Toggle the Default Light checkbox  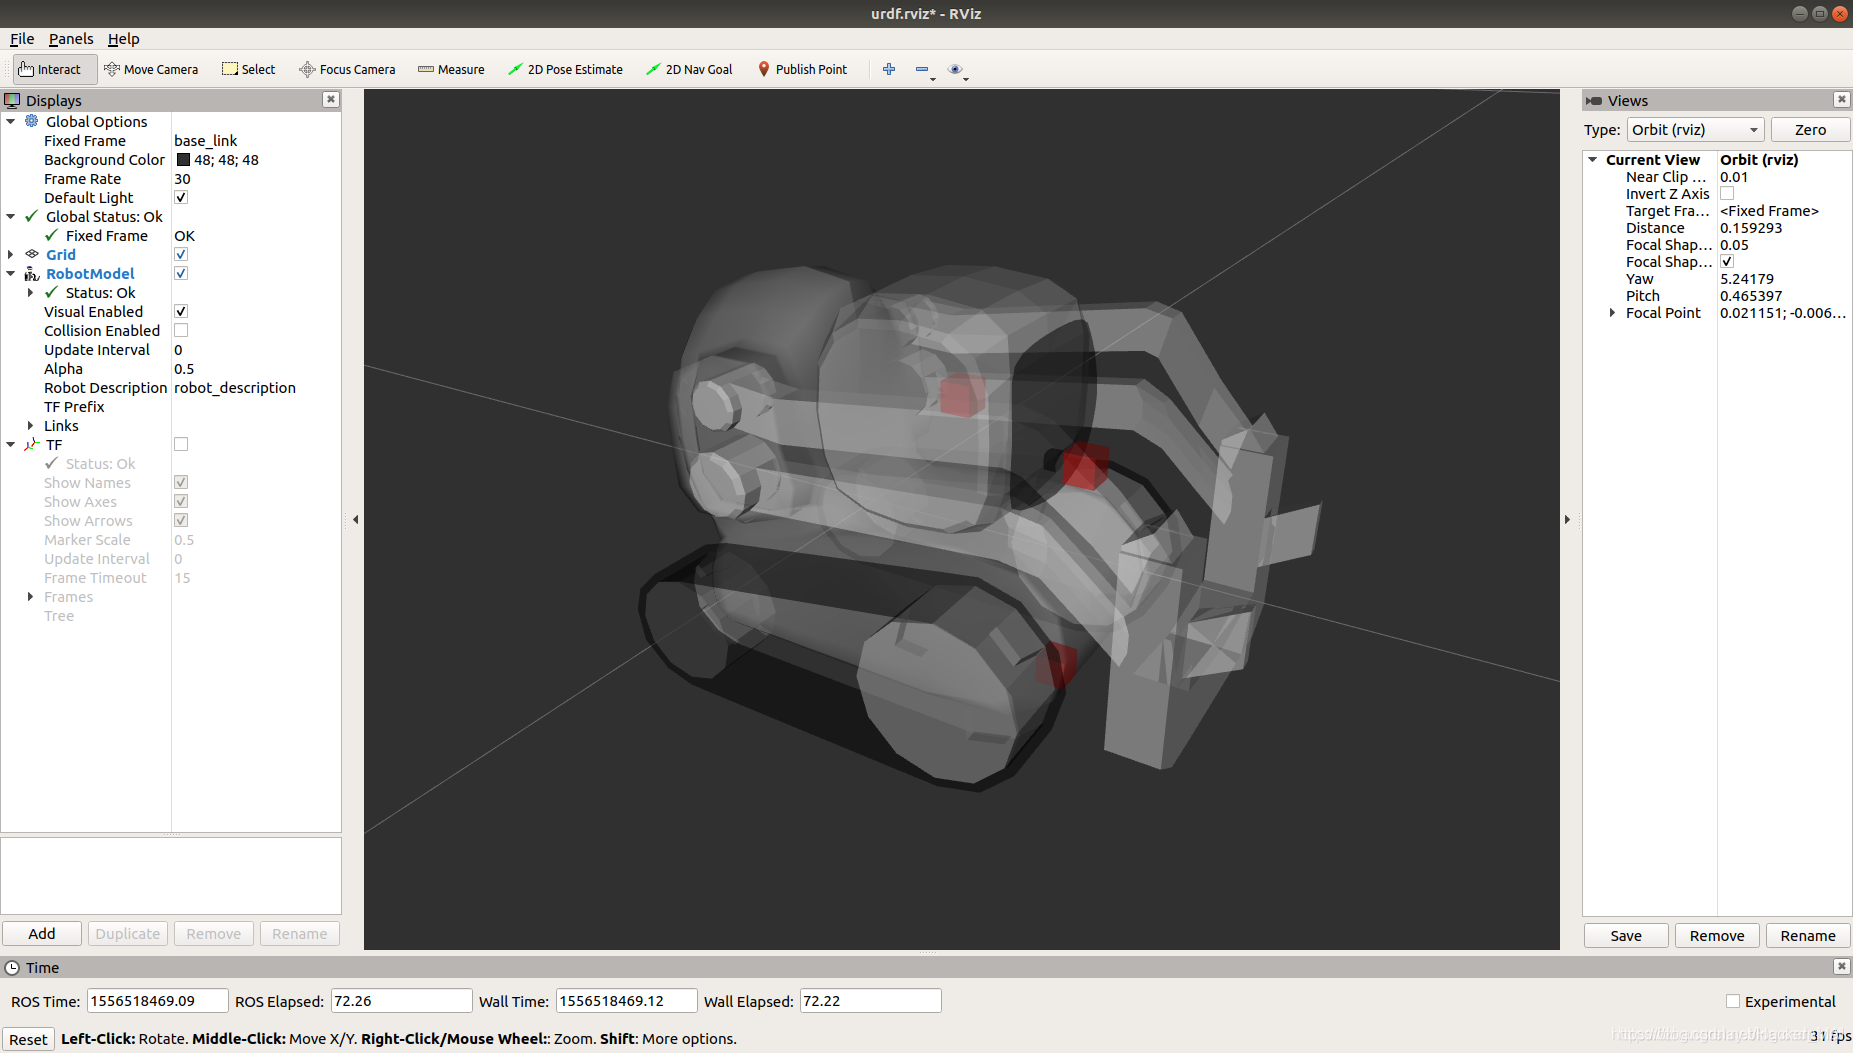point(181,197)
